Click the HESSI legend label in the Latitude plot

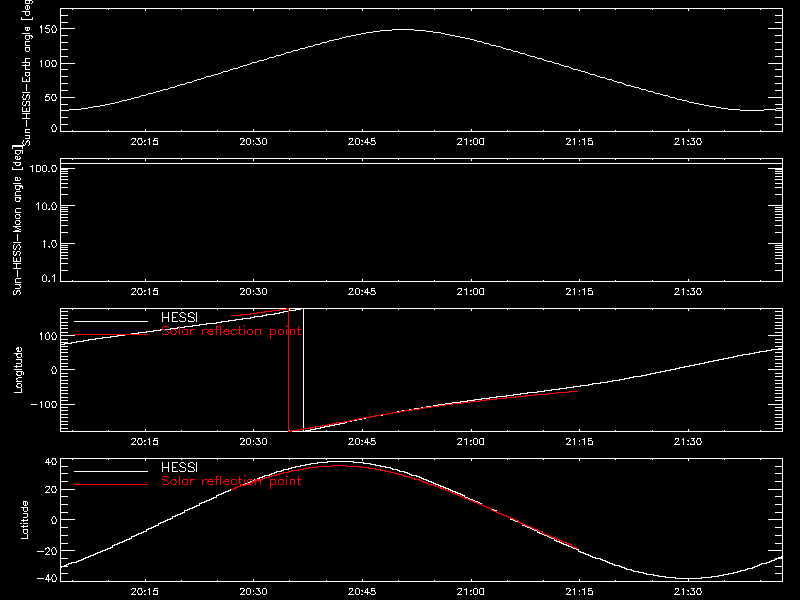pos(179,467)
